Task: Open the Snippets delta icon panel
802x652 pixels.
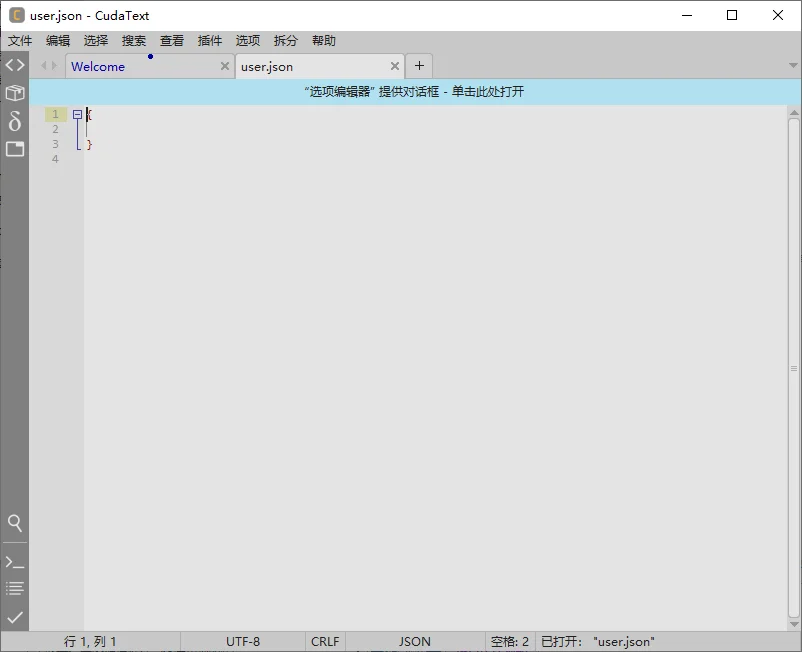Action: [x=15, y=121]
